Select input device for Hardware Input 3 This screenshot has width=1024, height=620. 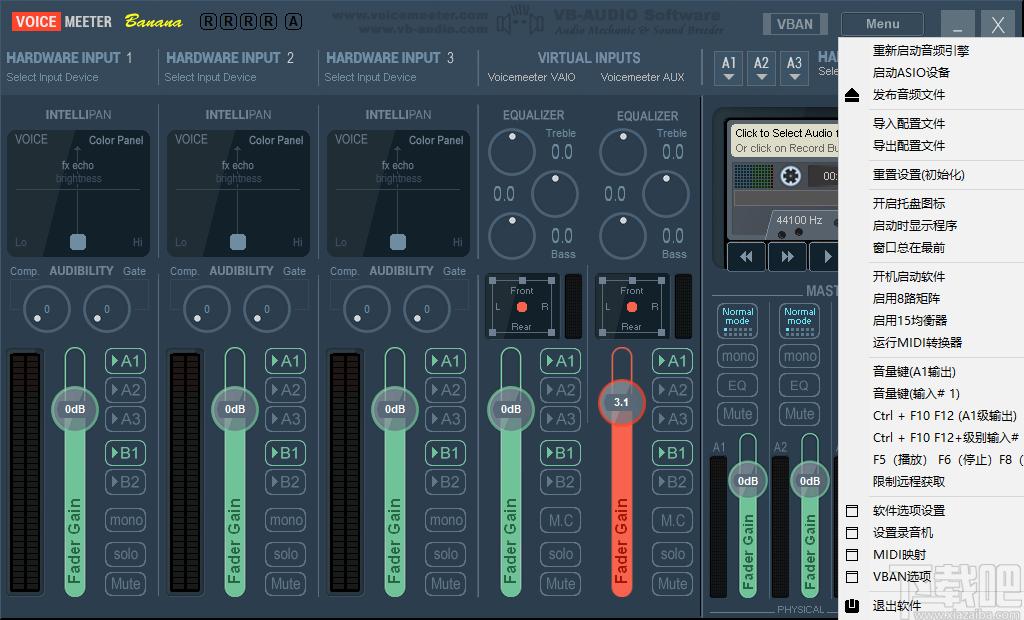click(370, 77)
